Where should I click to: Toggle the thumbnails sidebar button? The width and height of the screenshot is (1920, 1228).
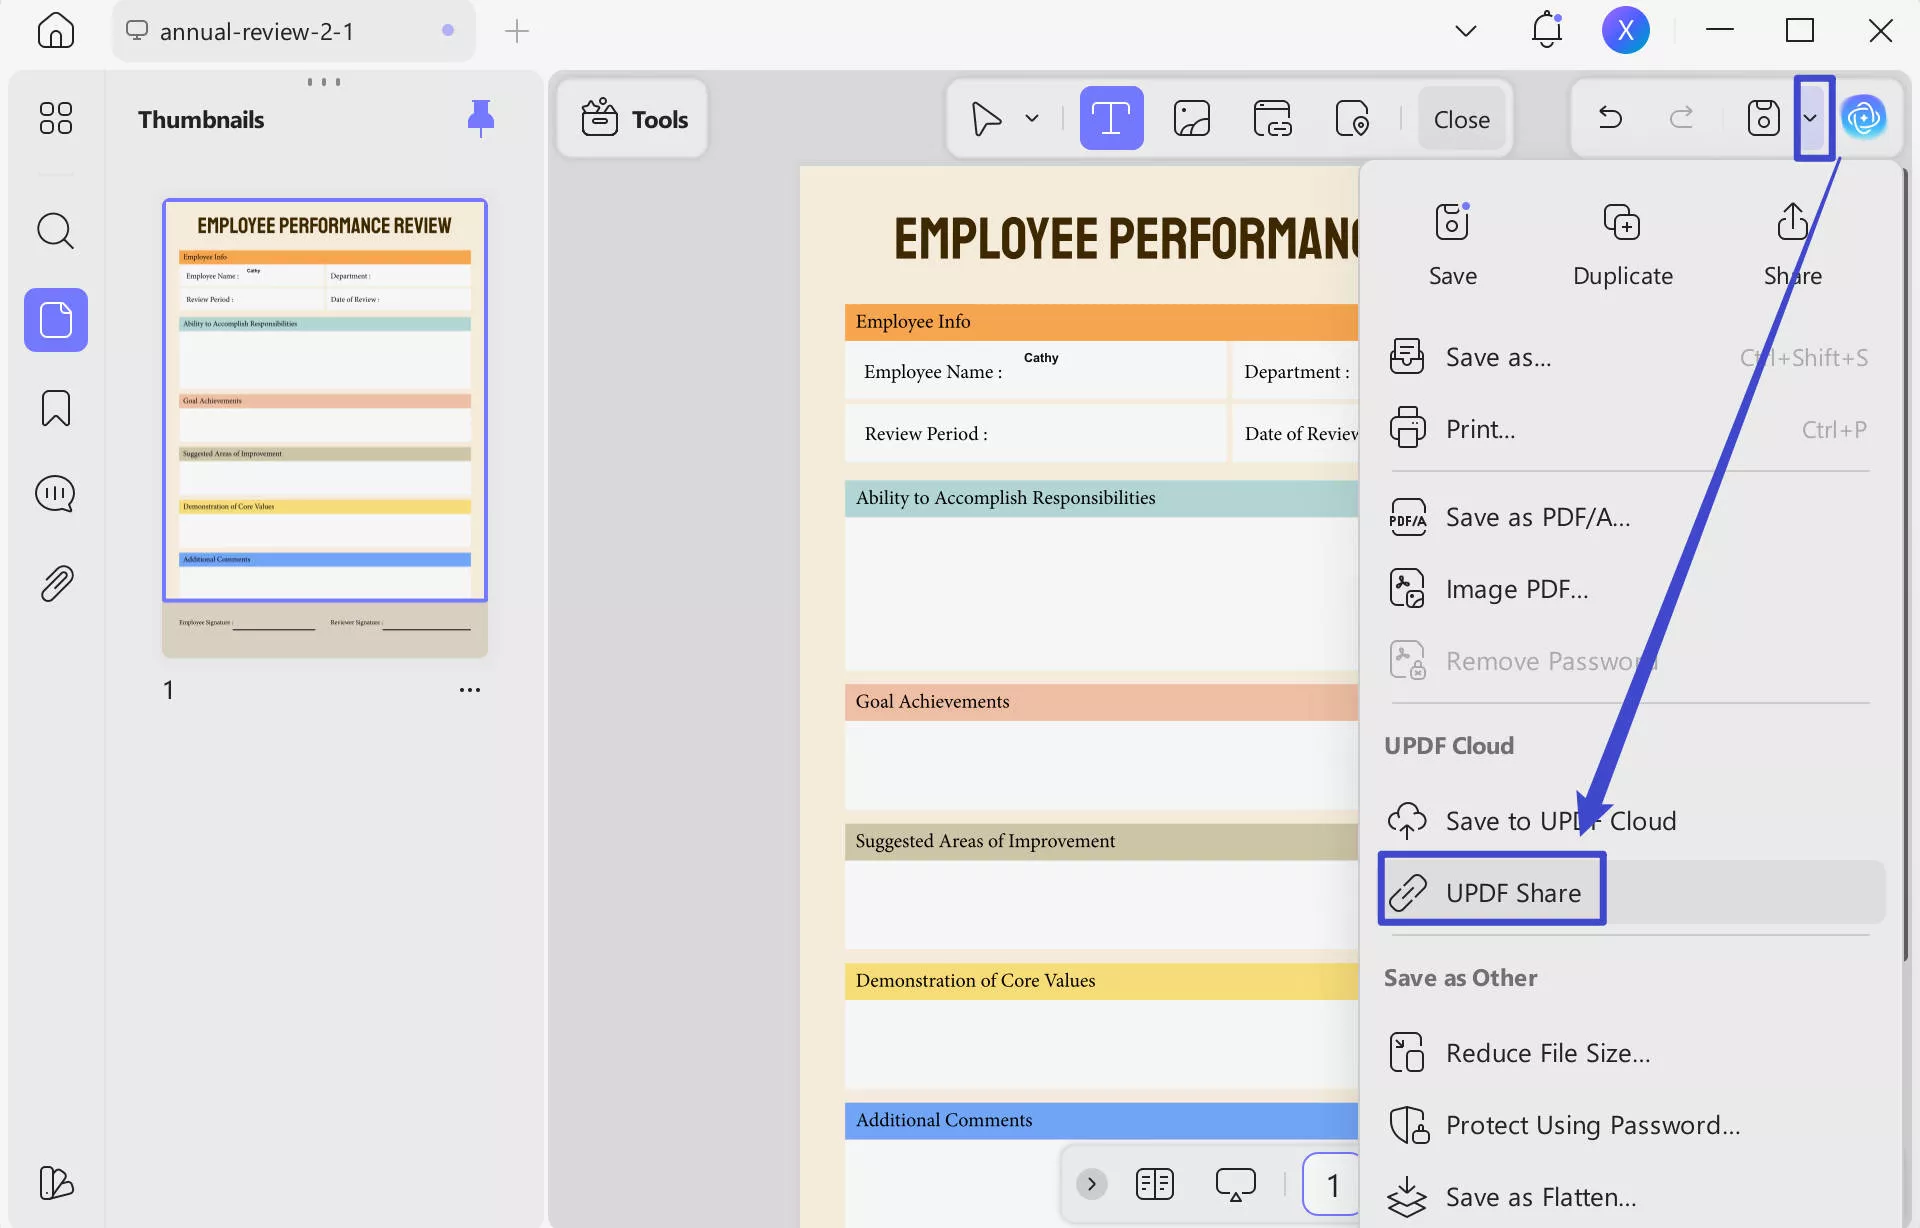pos(55,320)
